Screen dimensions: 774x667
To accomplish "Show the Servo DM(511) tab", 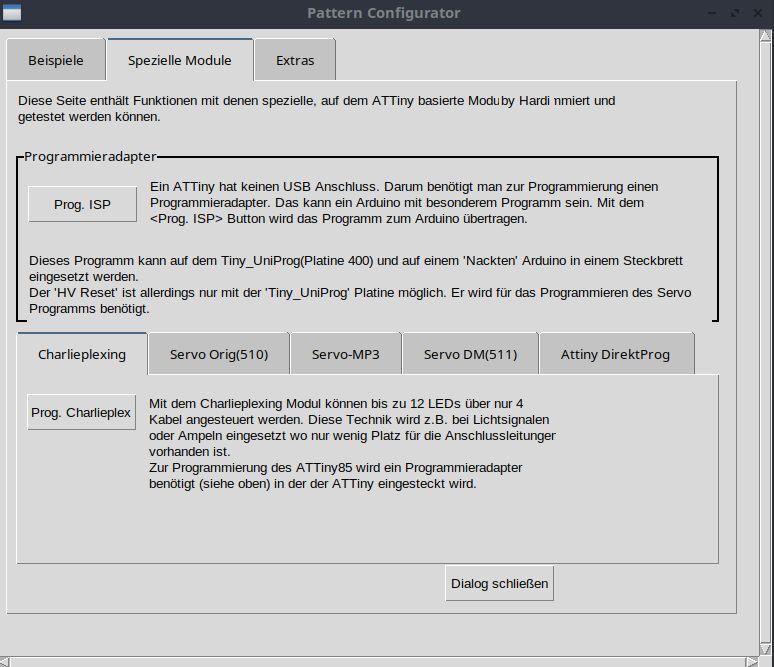I will click(470, 354).
